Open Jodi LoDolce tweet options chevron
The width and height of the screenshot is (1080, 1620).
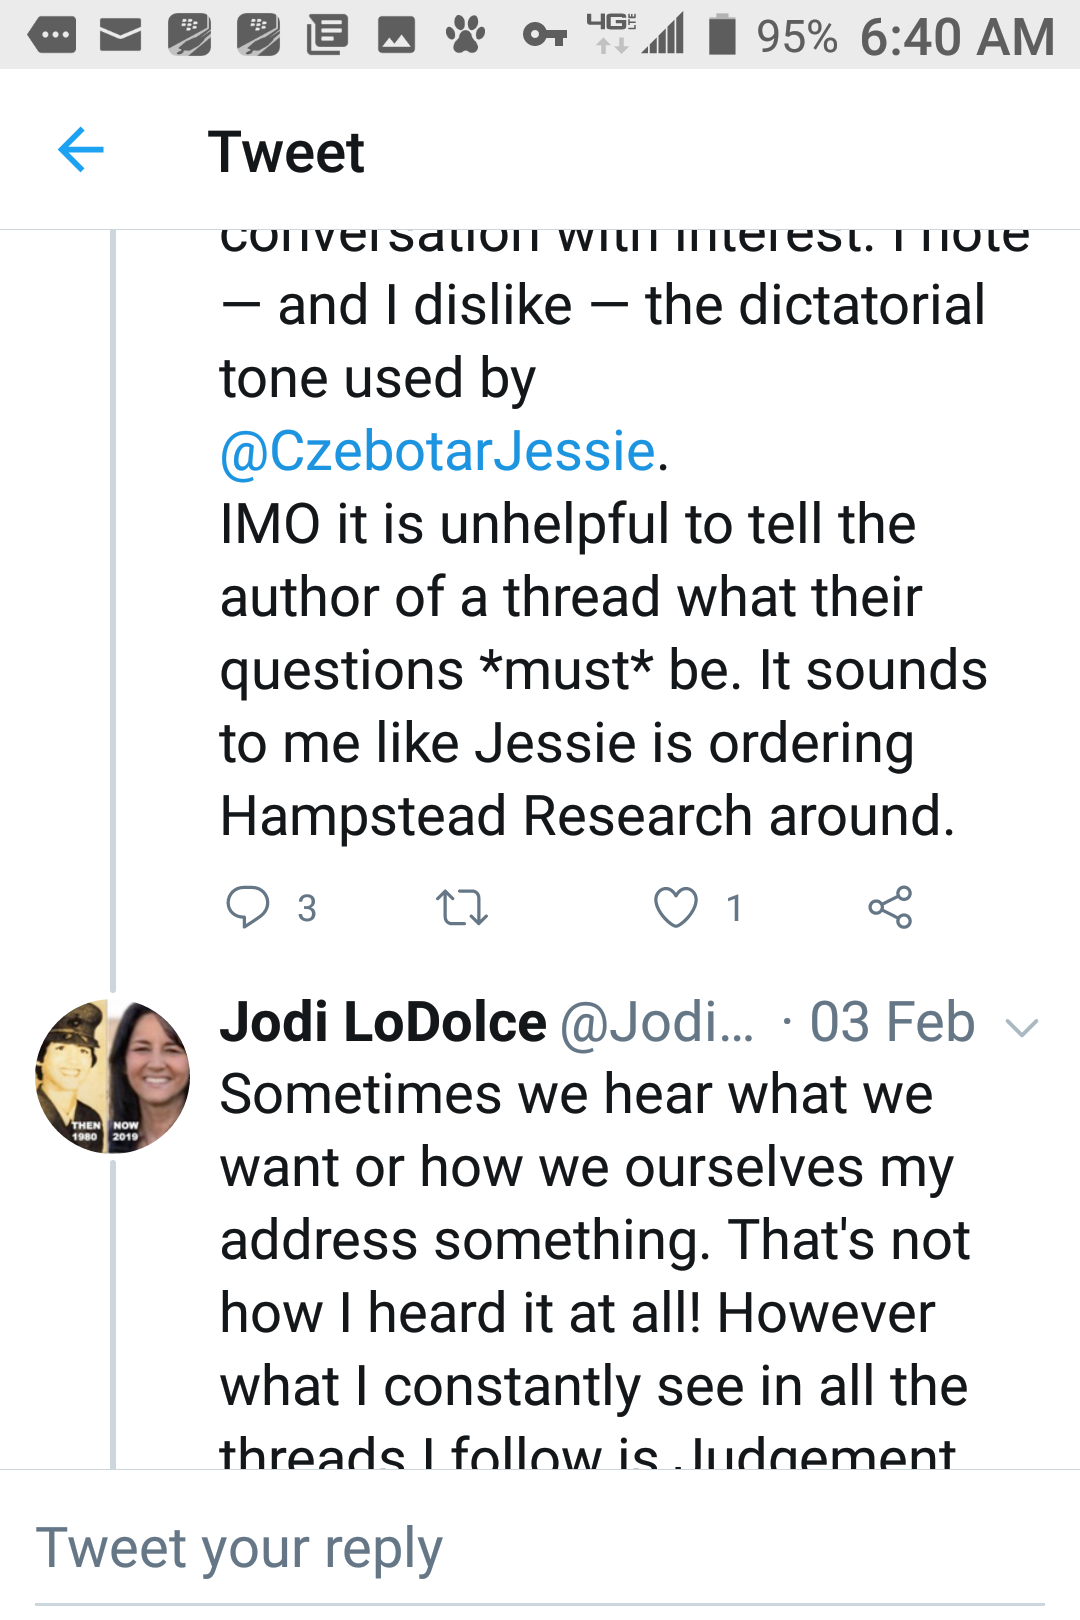coord(1022,1026)
